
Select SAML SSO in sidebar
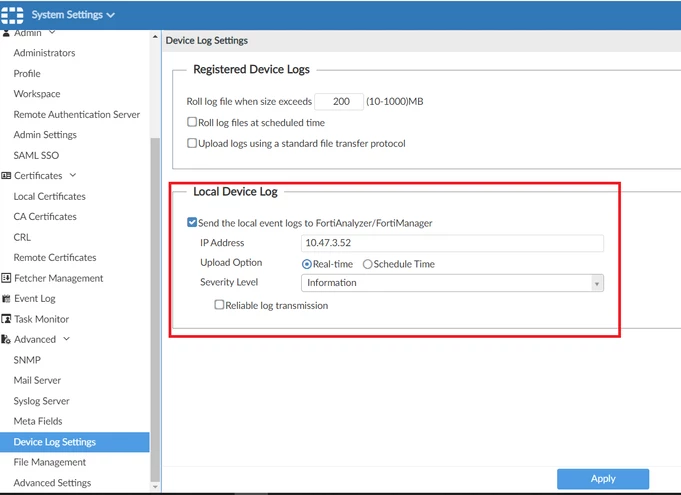click(36, 155)
